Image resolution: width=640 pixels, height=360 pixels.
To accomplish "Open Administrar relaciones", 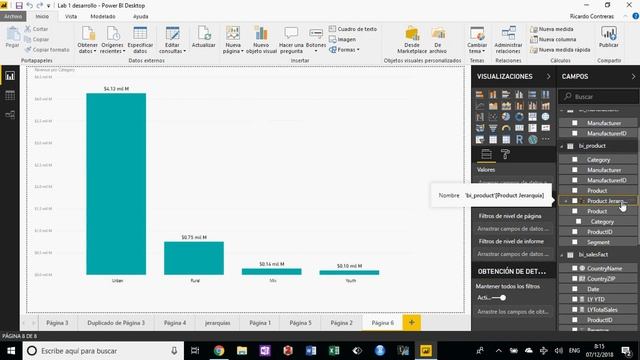I will coord(508,40).
